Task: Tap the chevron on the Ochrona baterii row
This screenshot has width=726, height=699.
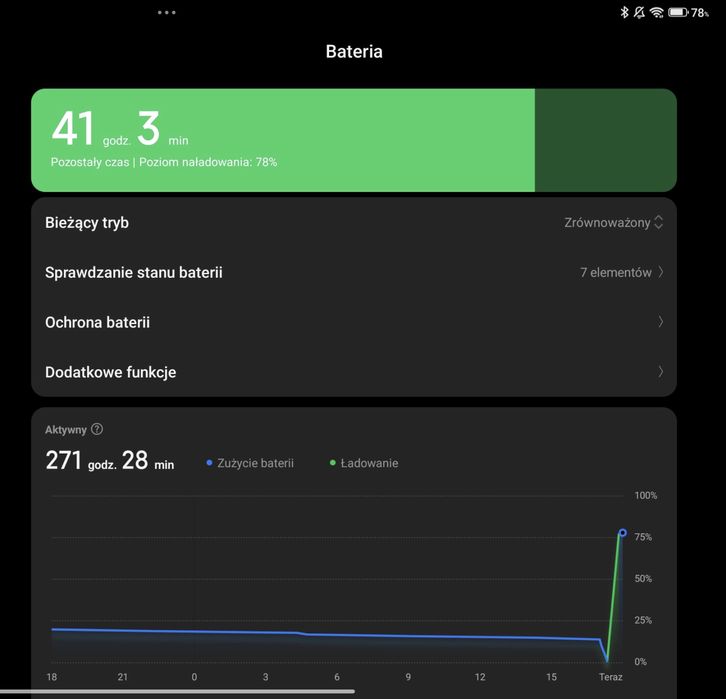Action: point(661,322)
